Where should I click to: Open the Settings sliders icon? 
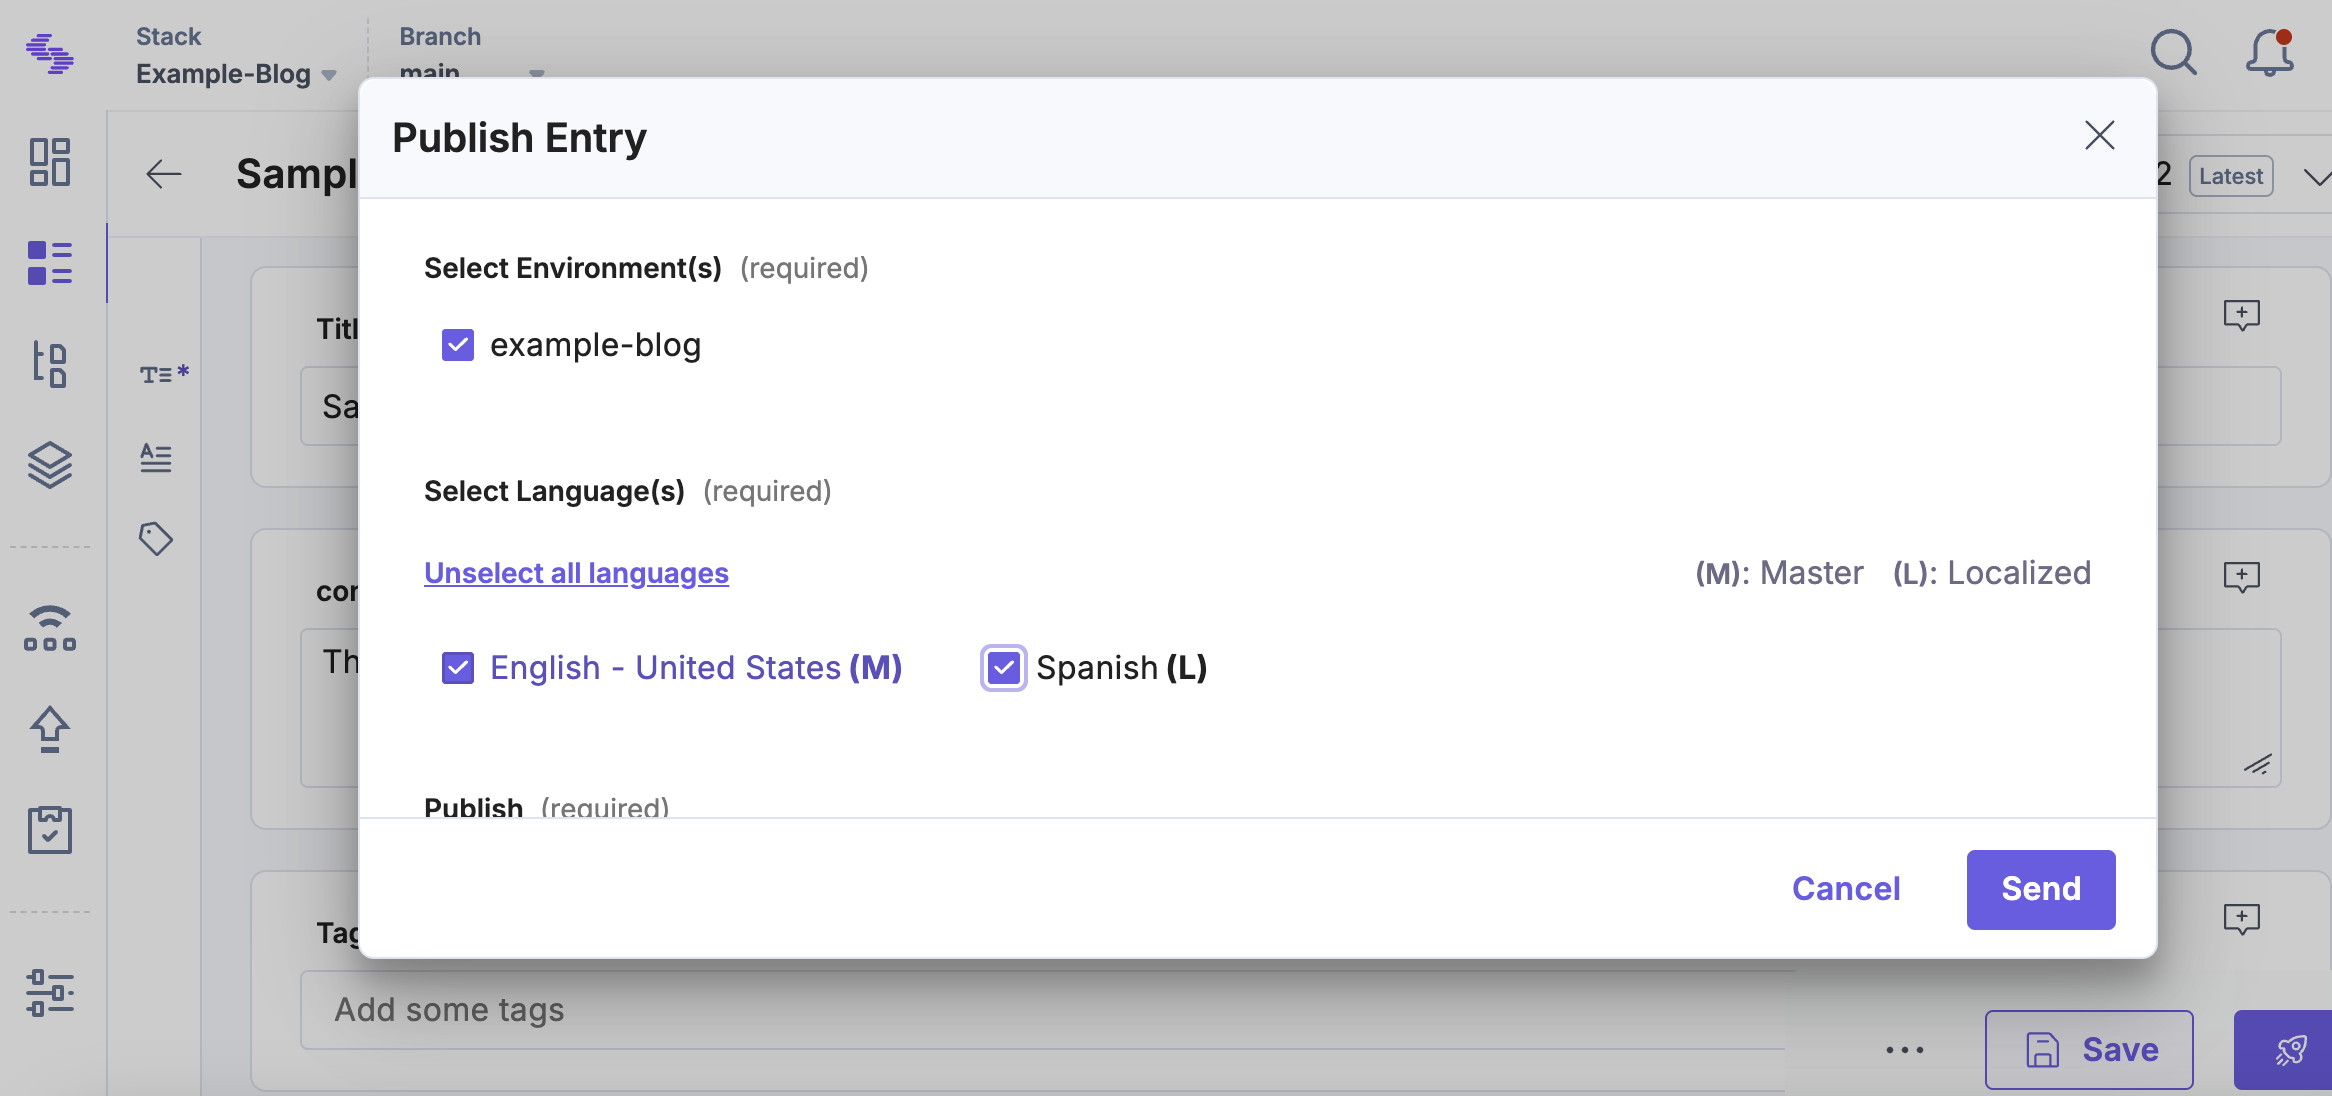coord(50,992)
